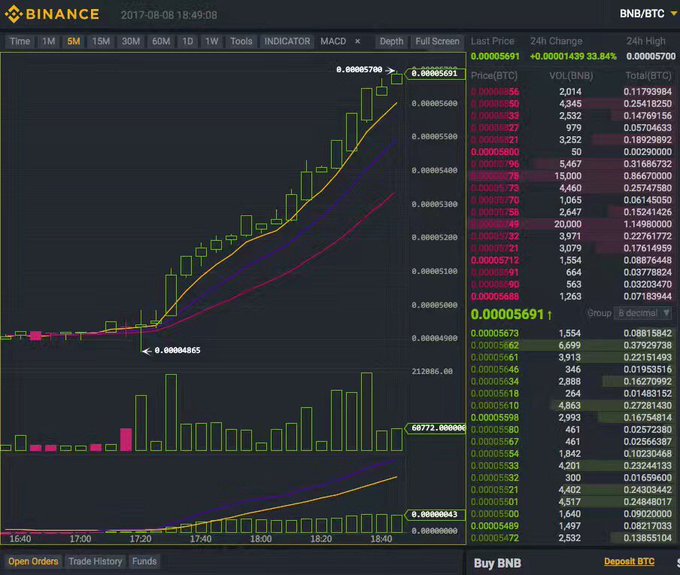Switch to the Trade History tab
This screenshot has width=680, height=575.
click(95, 561)
